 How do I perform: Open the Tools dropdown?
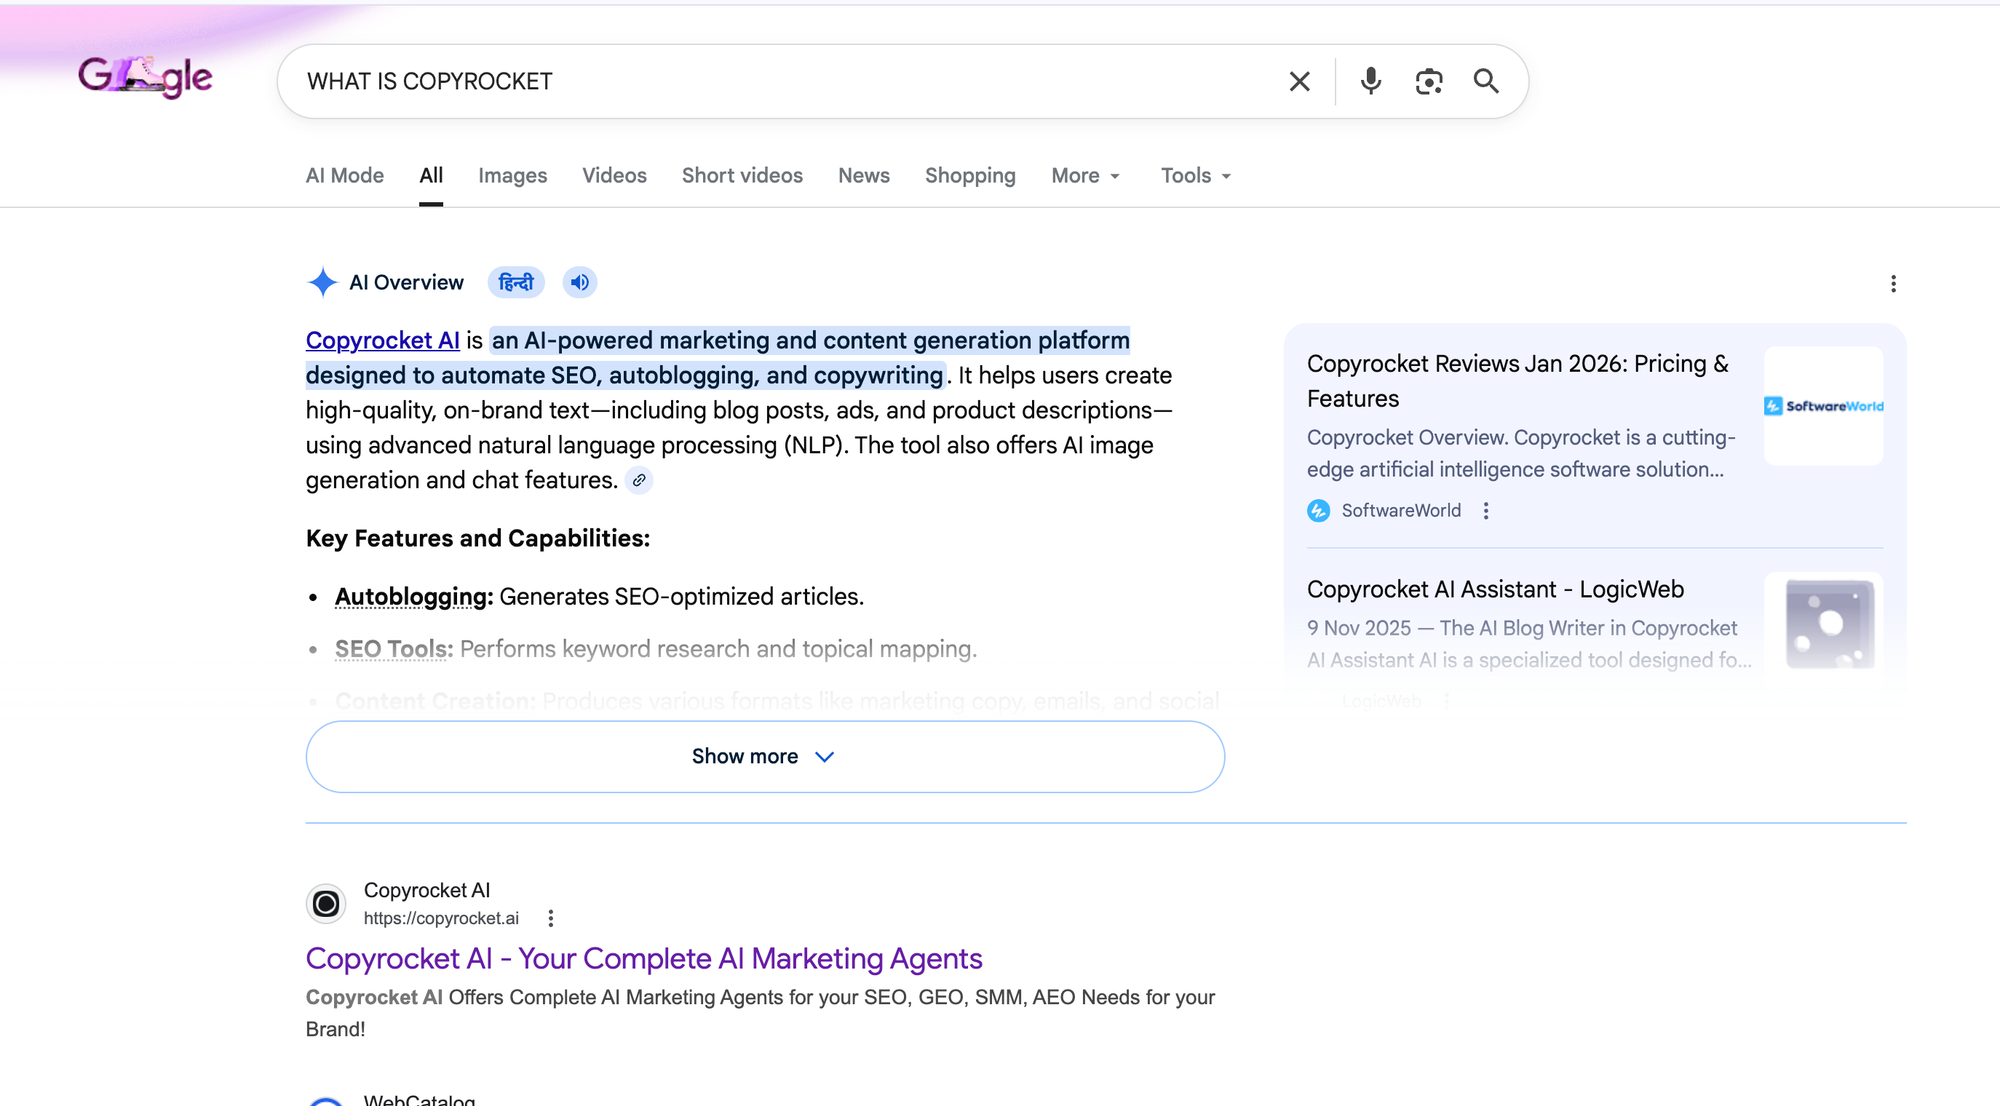point(1194,175)
